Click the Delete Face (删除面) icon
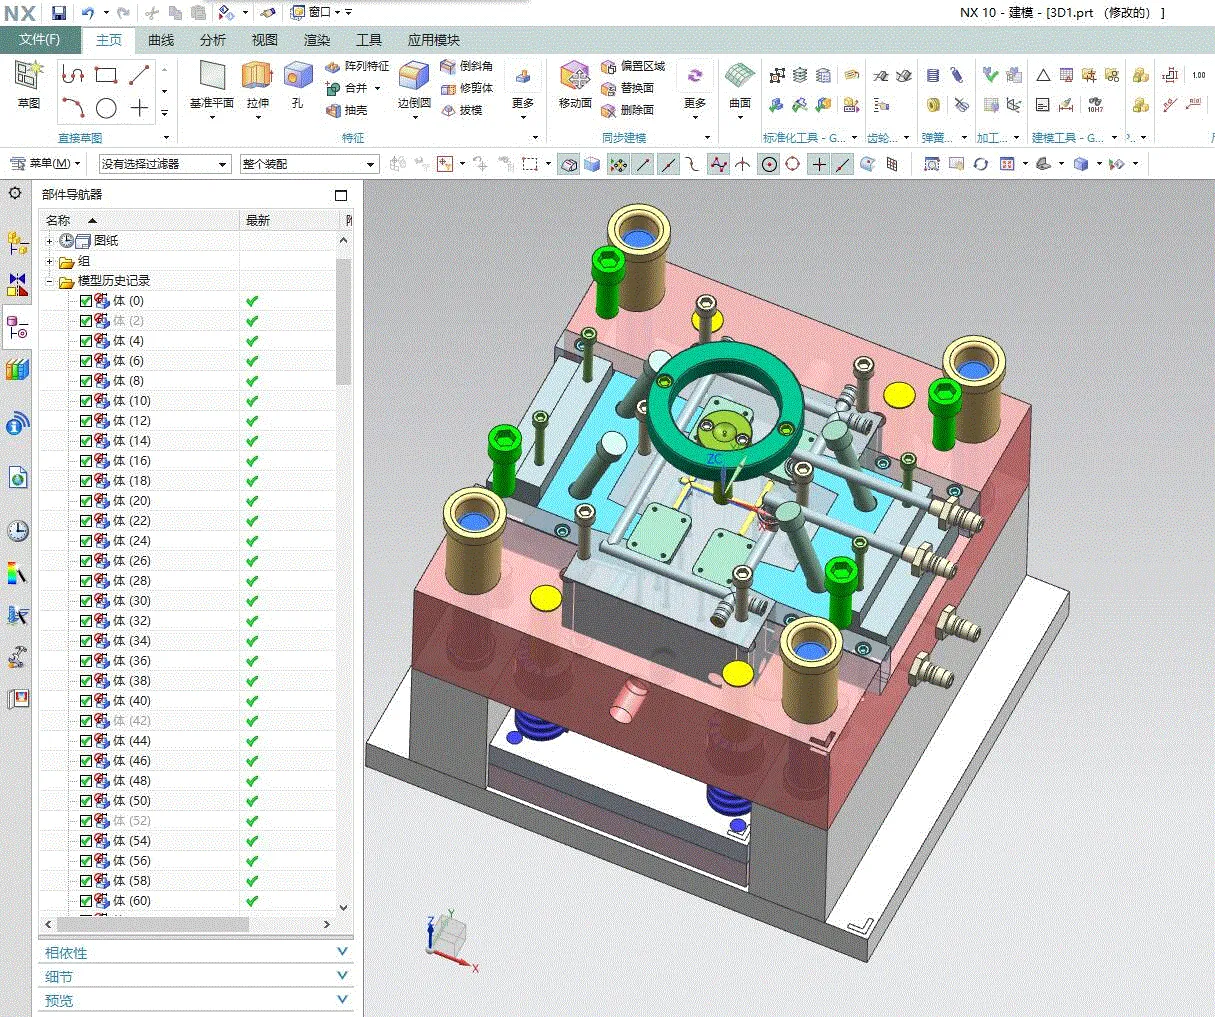This screenshot has height=1017, width=1215. (609, 110)
